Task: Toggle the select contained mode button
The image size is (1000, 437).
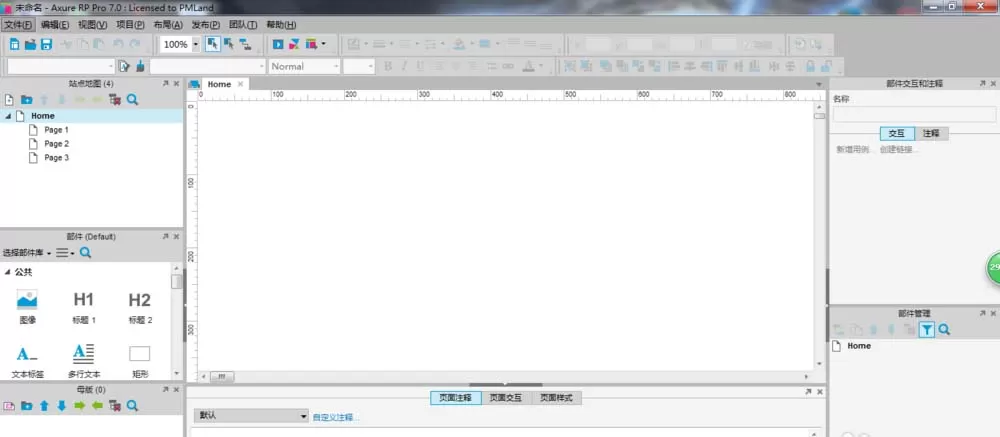Action: click(x=229, y=45)
